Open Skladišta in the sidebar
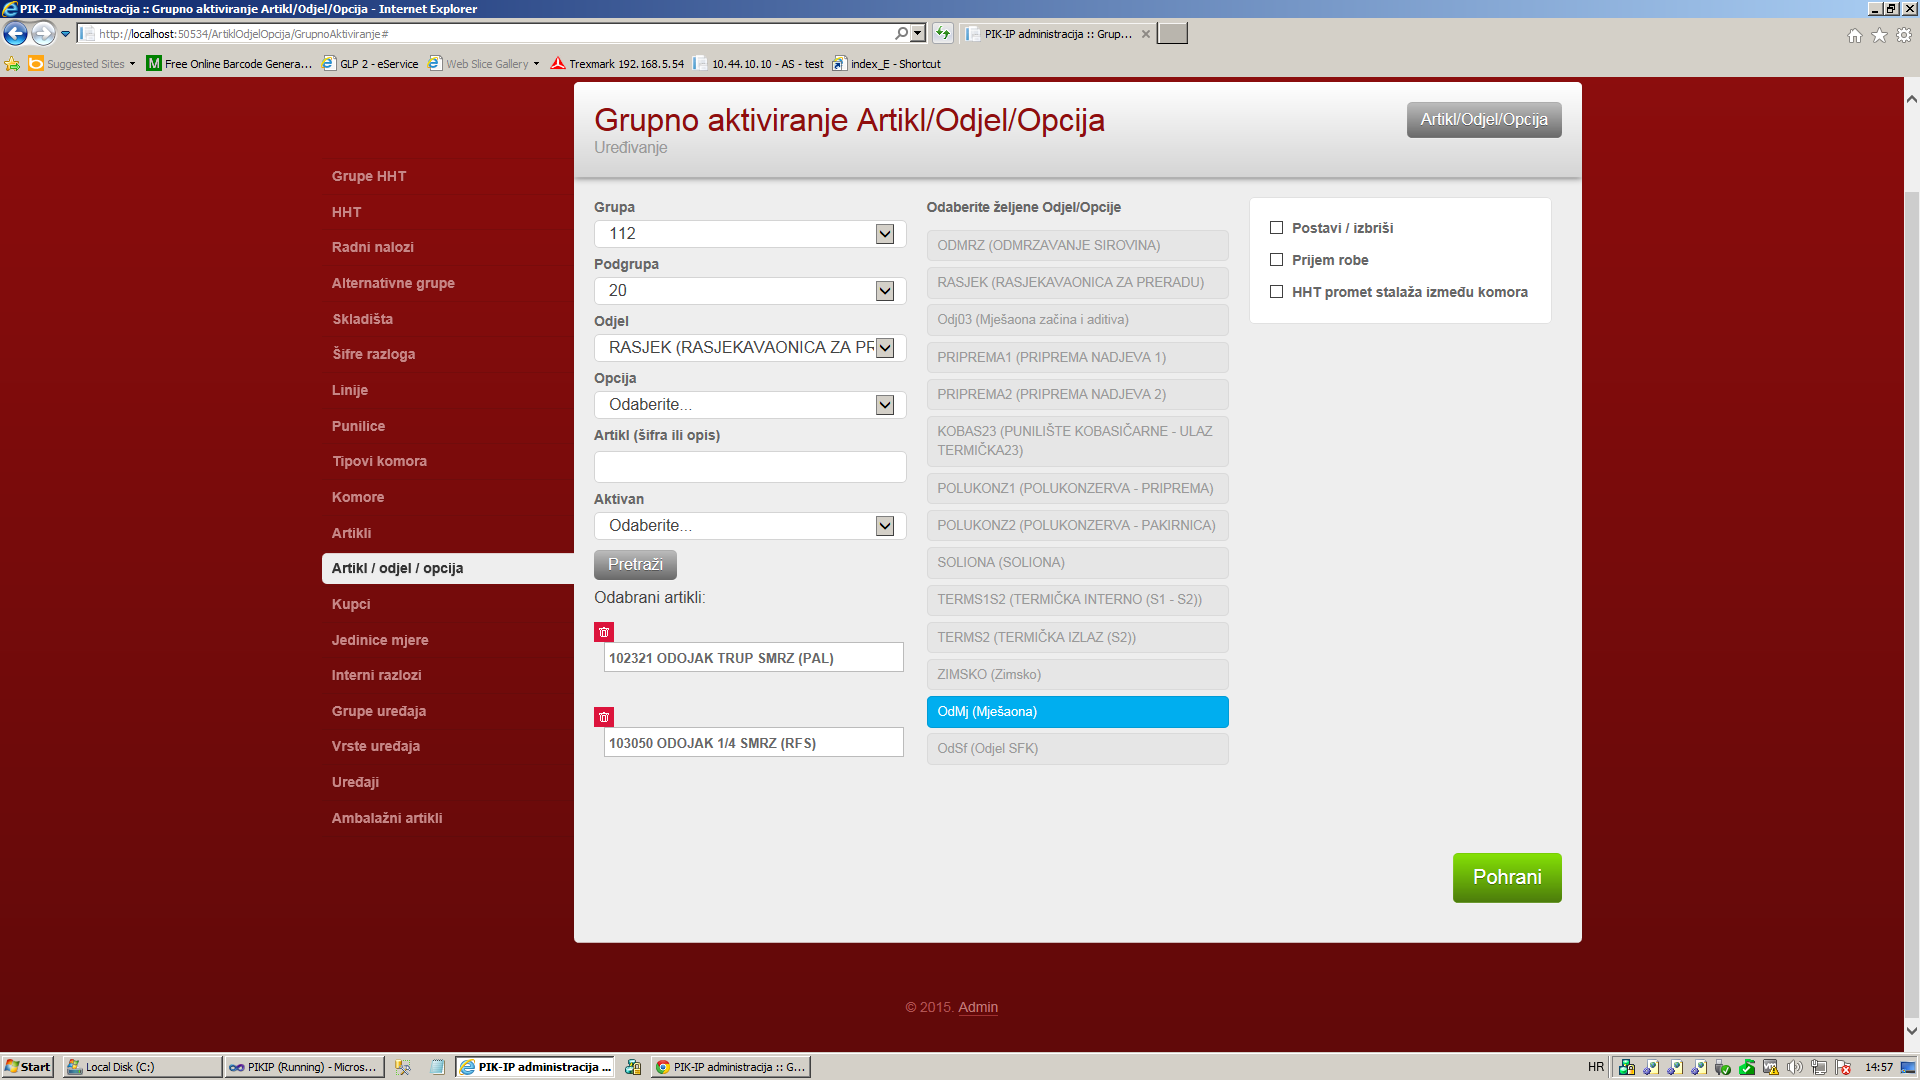Viewport: 1920px width, 1080px height. [x=363, y=319]
